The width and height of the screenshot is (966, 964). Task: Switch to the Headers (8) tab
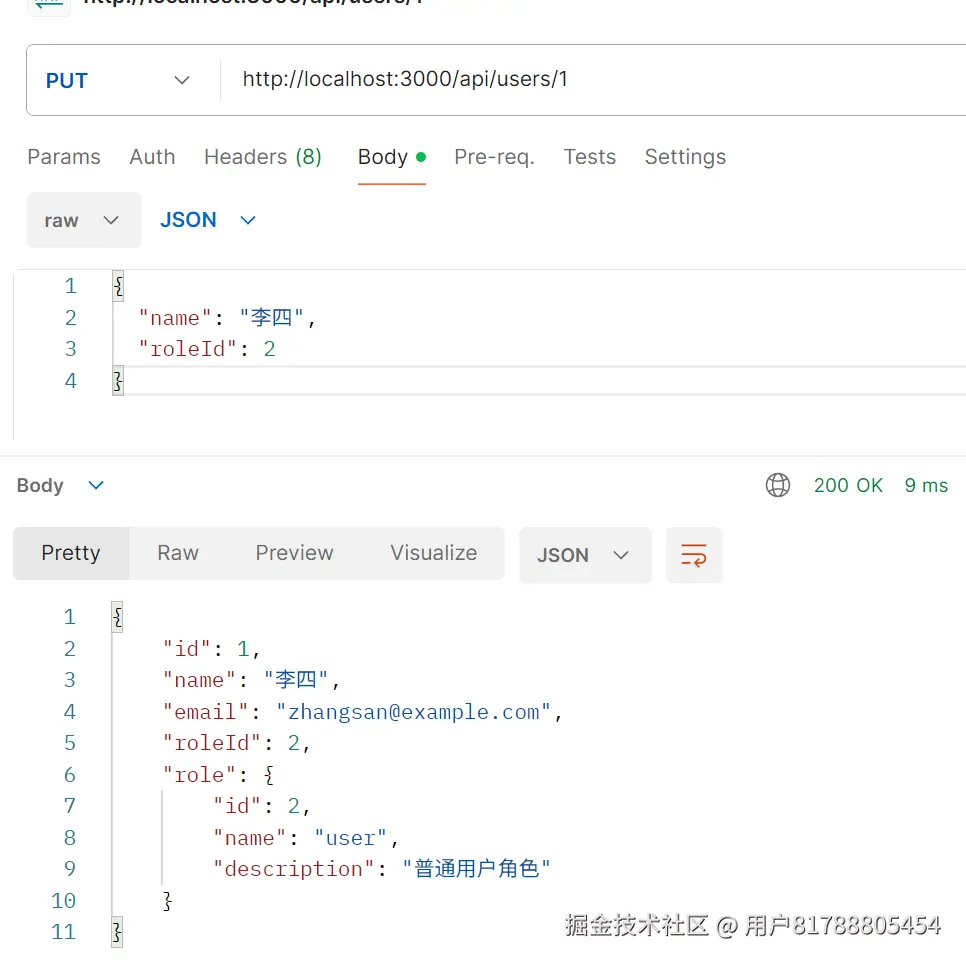[x=263, y=157]
